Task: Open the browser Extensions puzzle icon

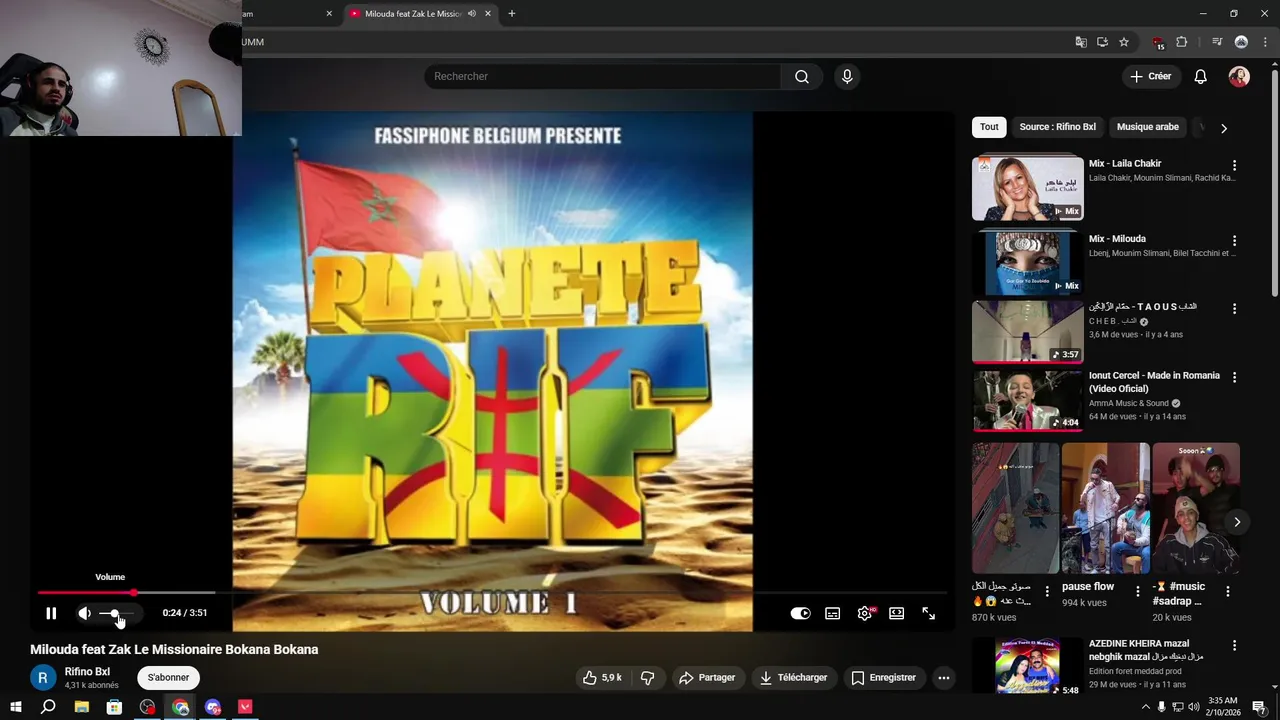Action: 1182,42
